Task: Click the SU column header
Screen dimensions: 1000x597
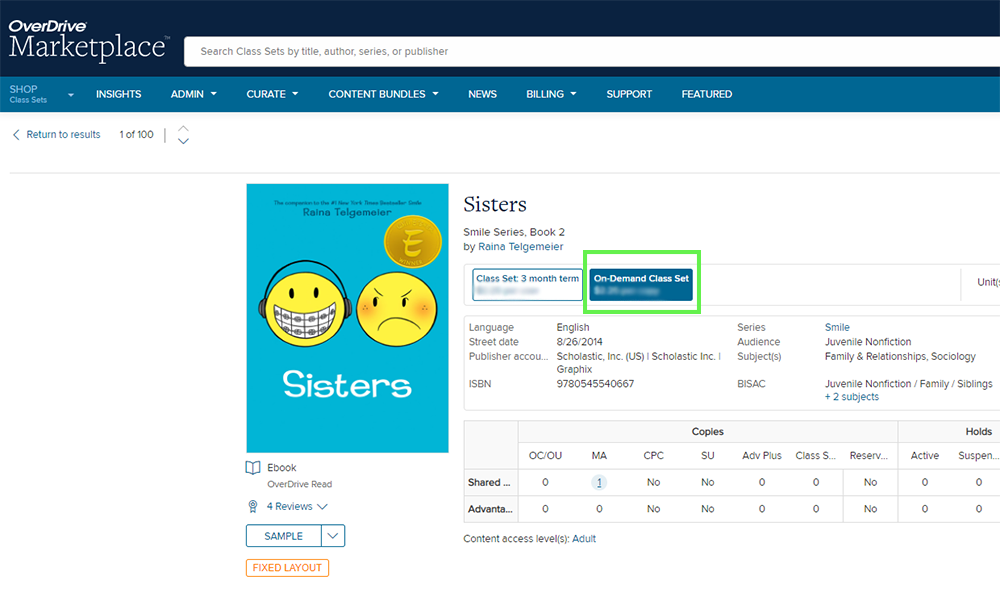Action: click(707, 455)
